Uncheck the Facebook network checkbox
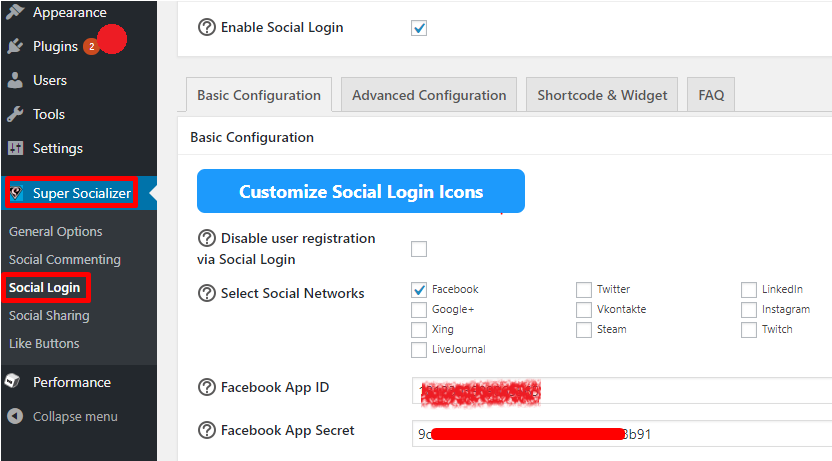 click(419, 290)
